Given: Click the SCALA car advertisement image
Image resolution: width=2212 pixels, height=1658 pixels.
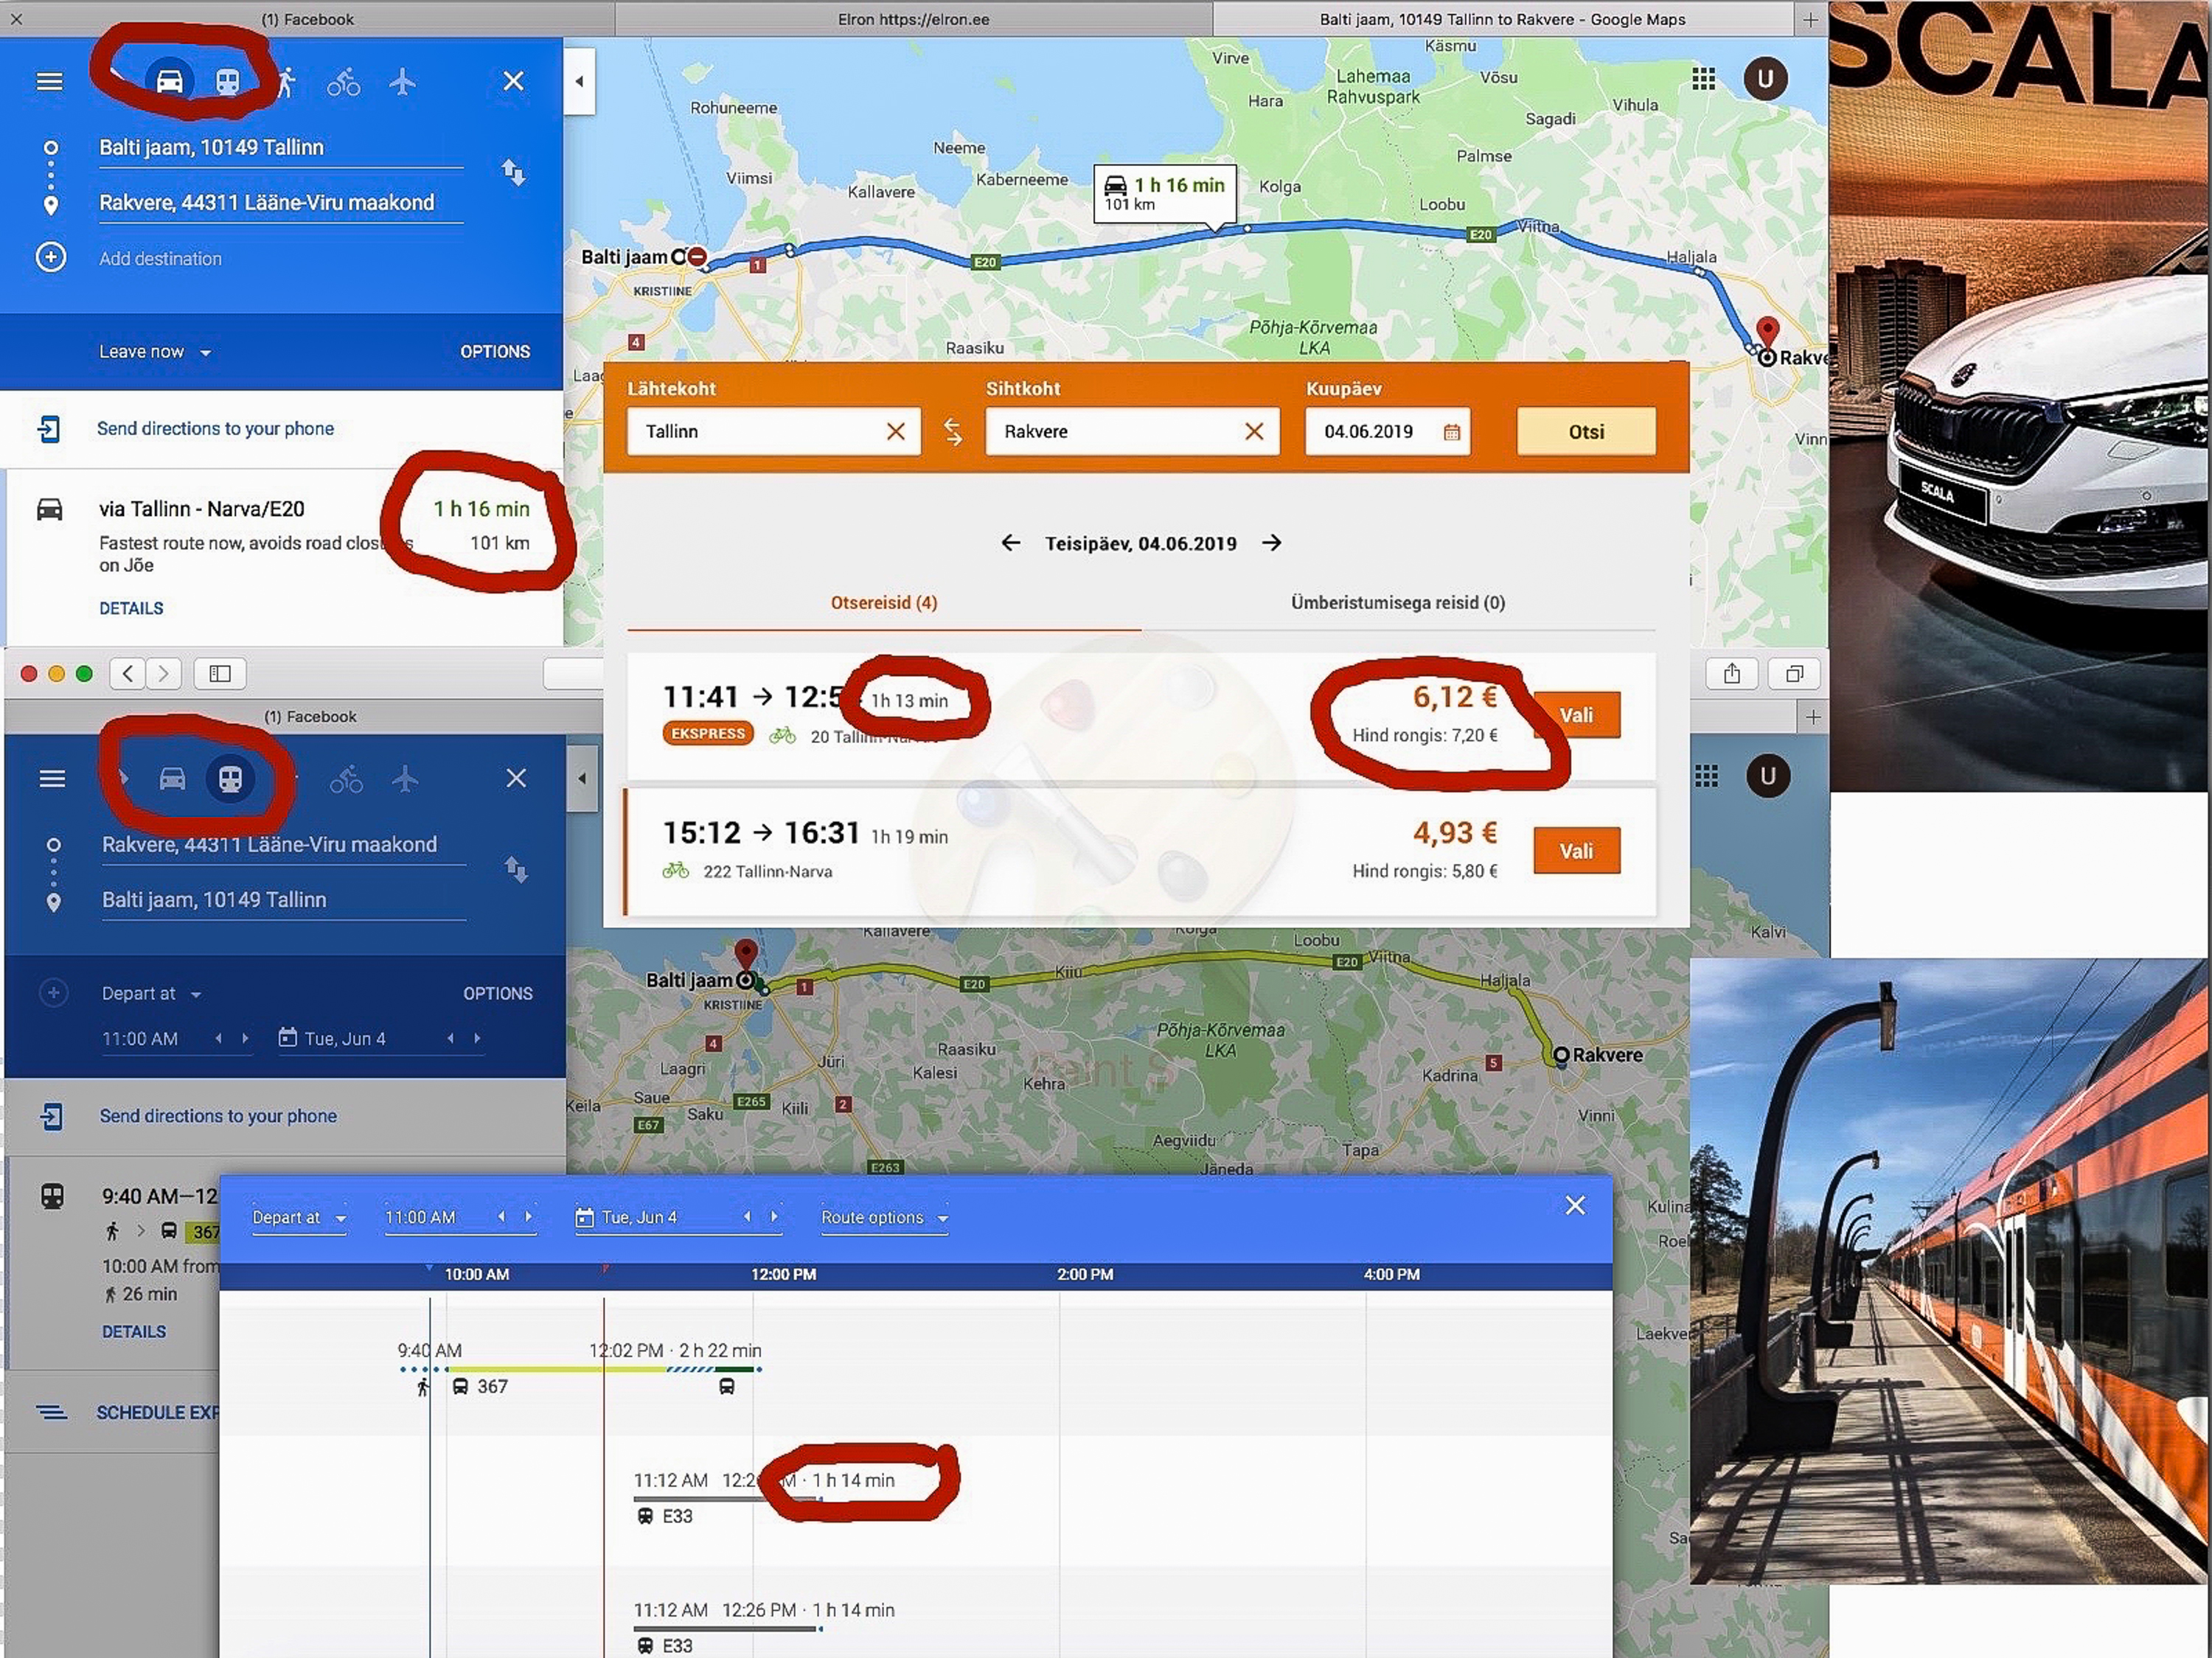Looking at the screenshot, I should (2020, 396).
